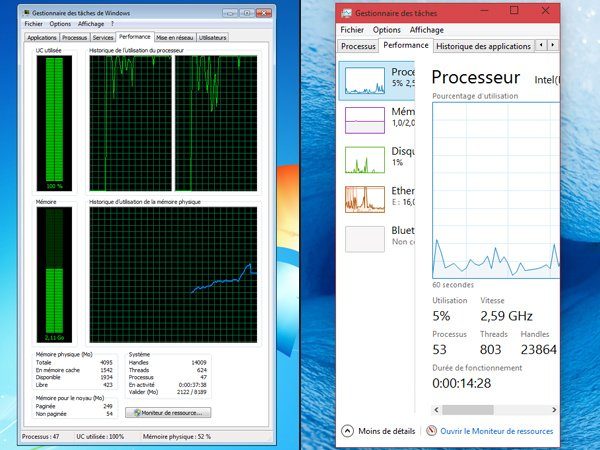Click the second CPU core history graph
The image size is (600, 450).
(216, 123)
